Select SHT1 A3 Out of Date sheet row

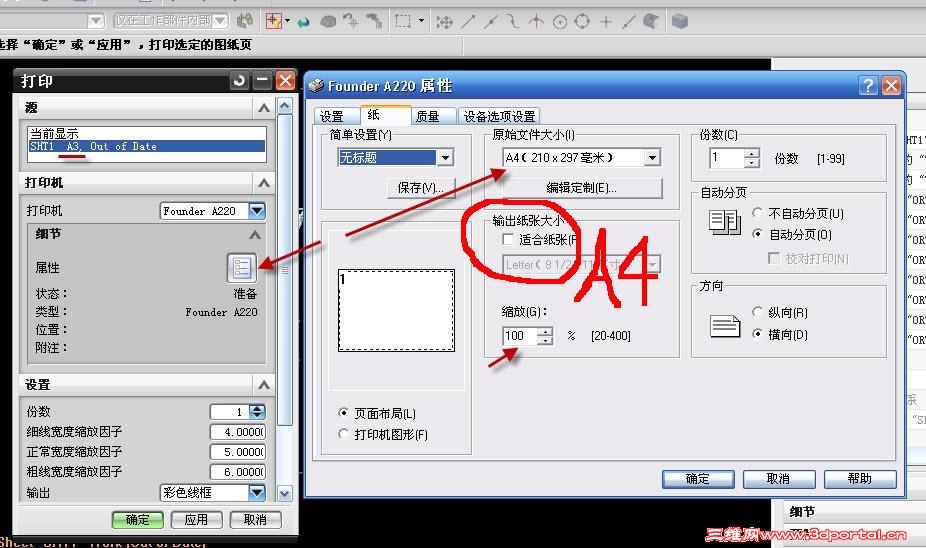tap(147, 146)
